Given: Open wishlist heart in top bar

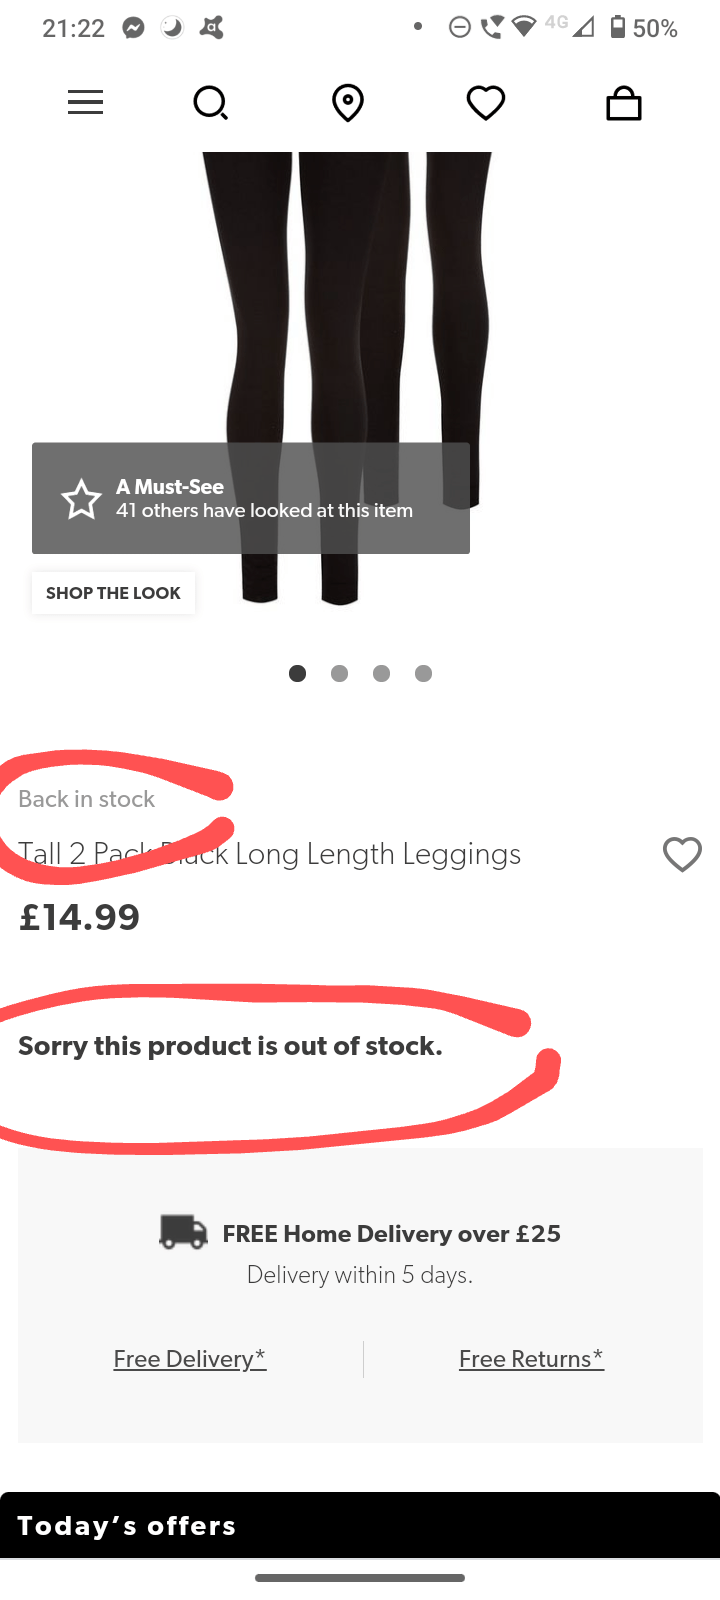Looking at the screenshot, I should 486,103.
